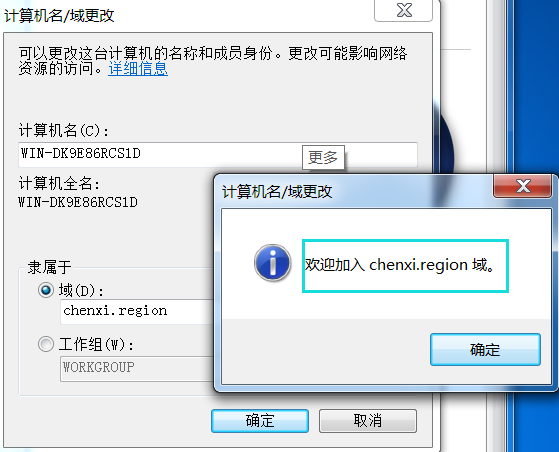
Task: Click the description text about network resources
Action: [x=212, y=61]
